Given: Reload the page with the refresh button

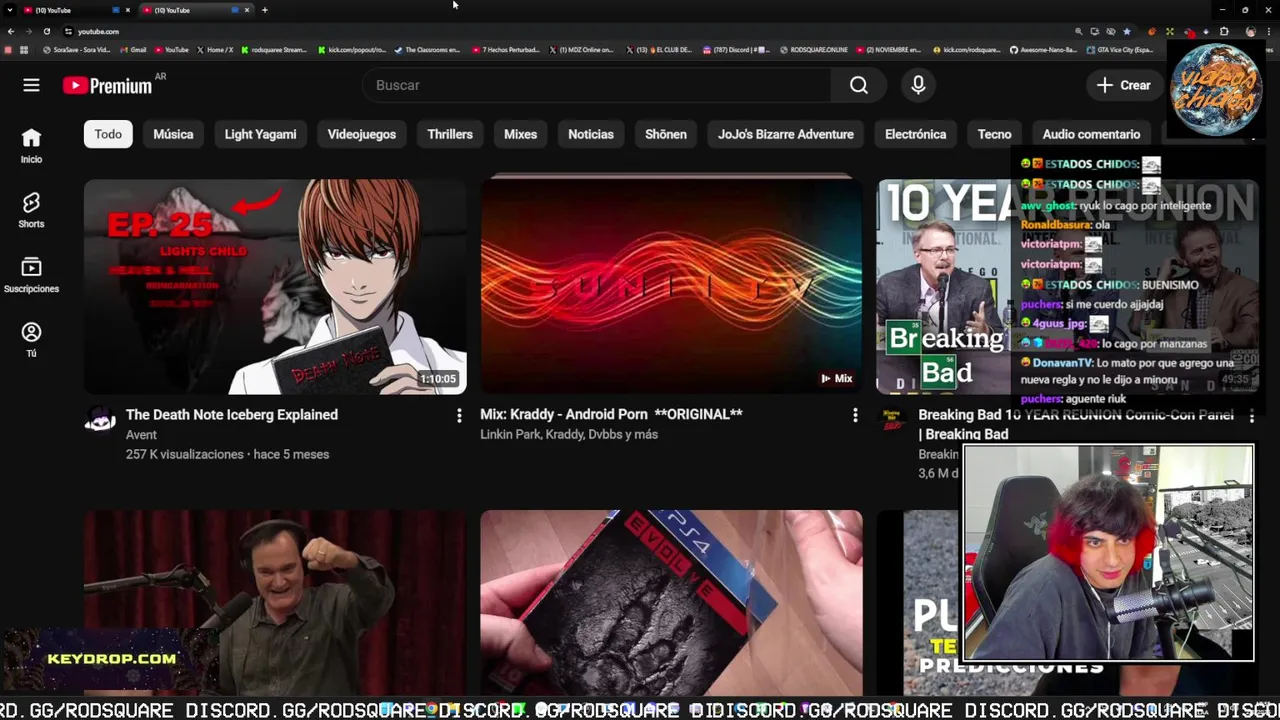Looking at the screenshot, I should [46, 31].
